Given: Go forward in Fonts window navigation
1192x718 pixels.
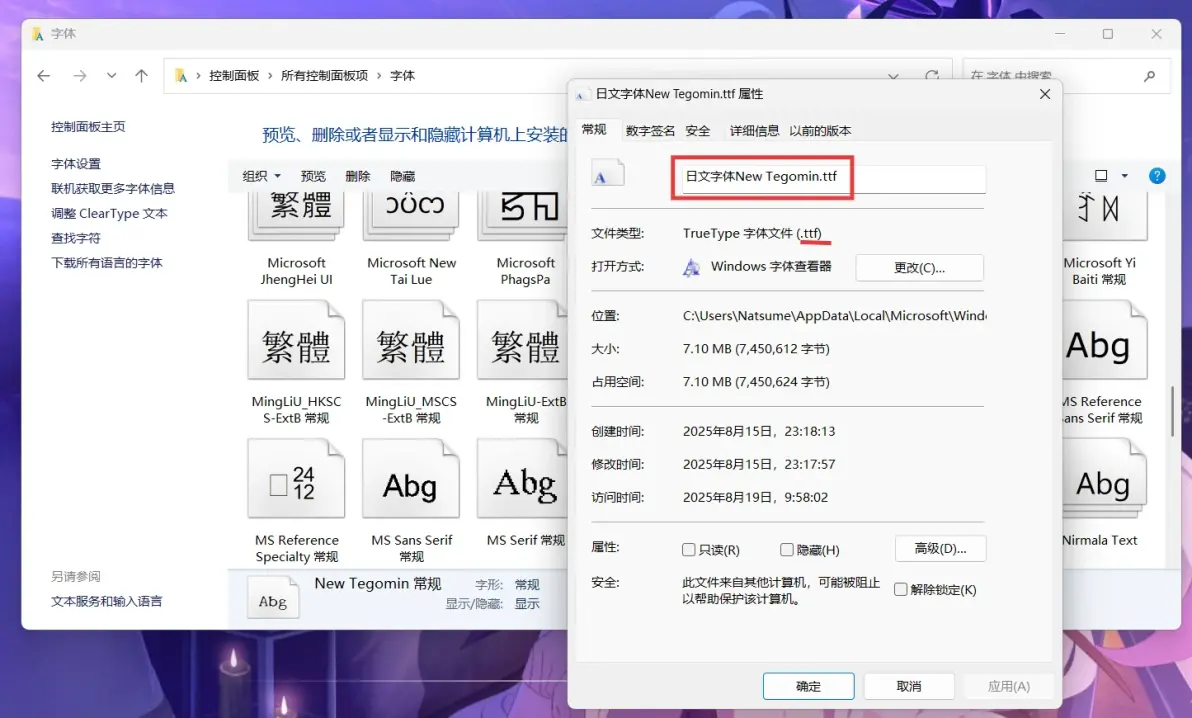Looking at the screenshot, I should click(80, 75).
